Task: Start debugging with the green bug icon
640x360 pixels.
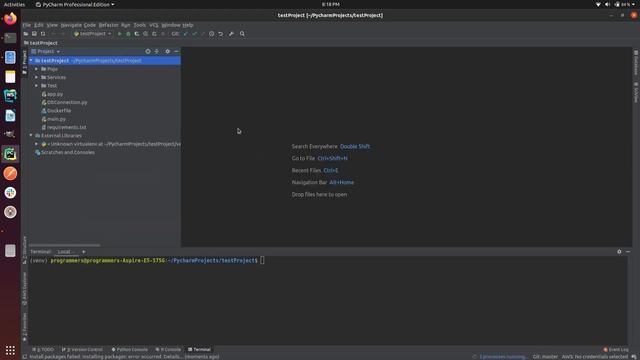Action: [x=128, y=34]
